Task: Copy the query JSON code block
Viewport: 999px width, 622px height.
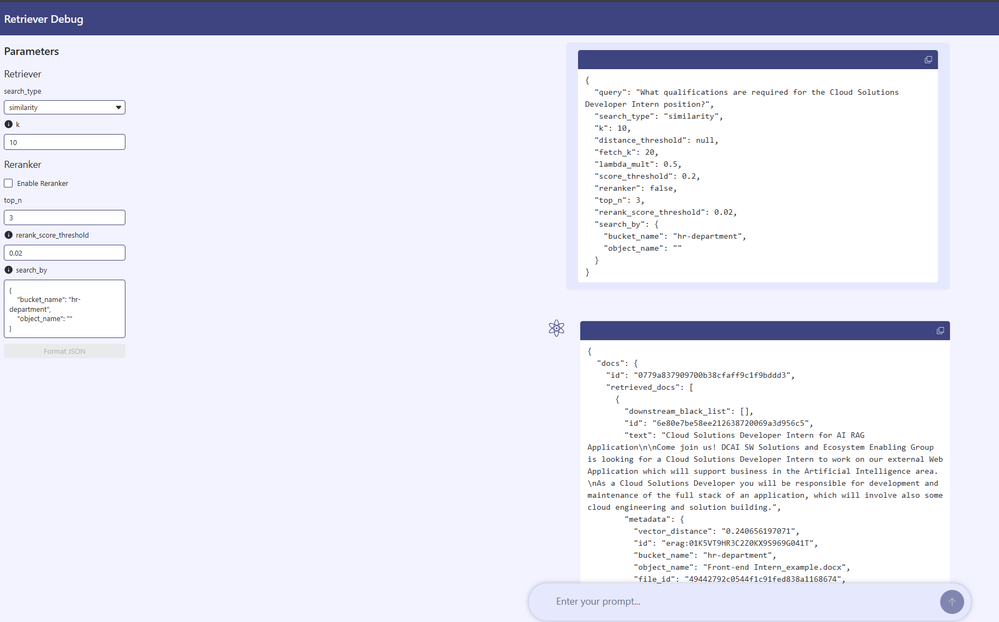Action: tap(928, 60)
